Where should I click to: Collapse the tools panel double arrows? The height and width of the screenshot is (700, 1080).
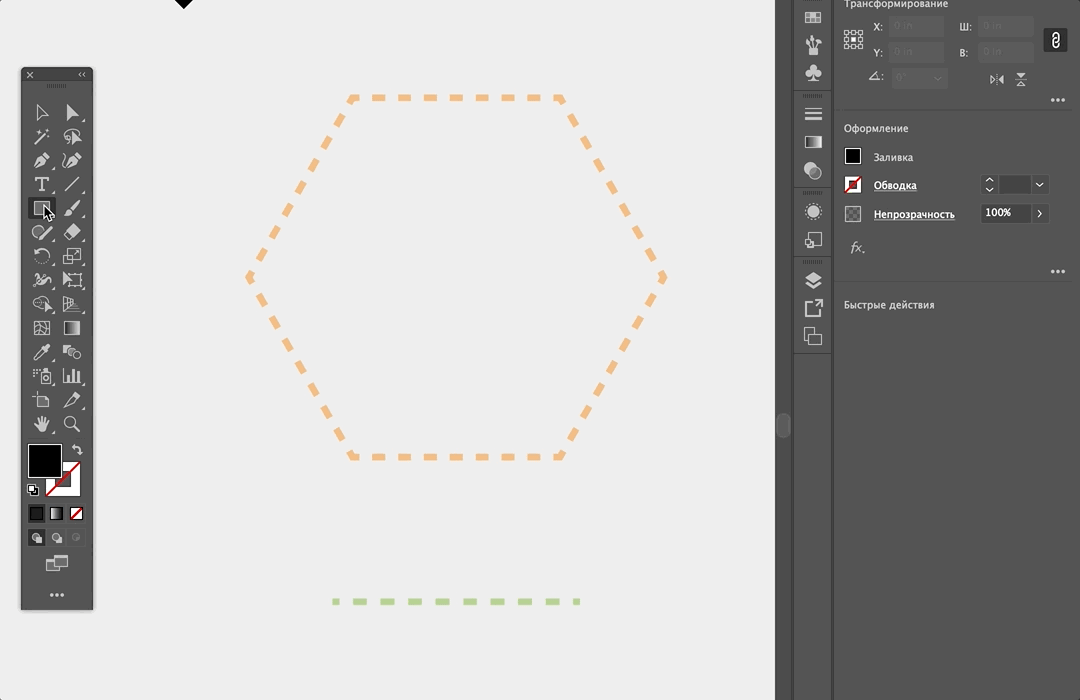pyautogui.click(x=82, y=74)
